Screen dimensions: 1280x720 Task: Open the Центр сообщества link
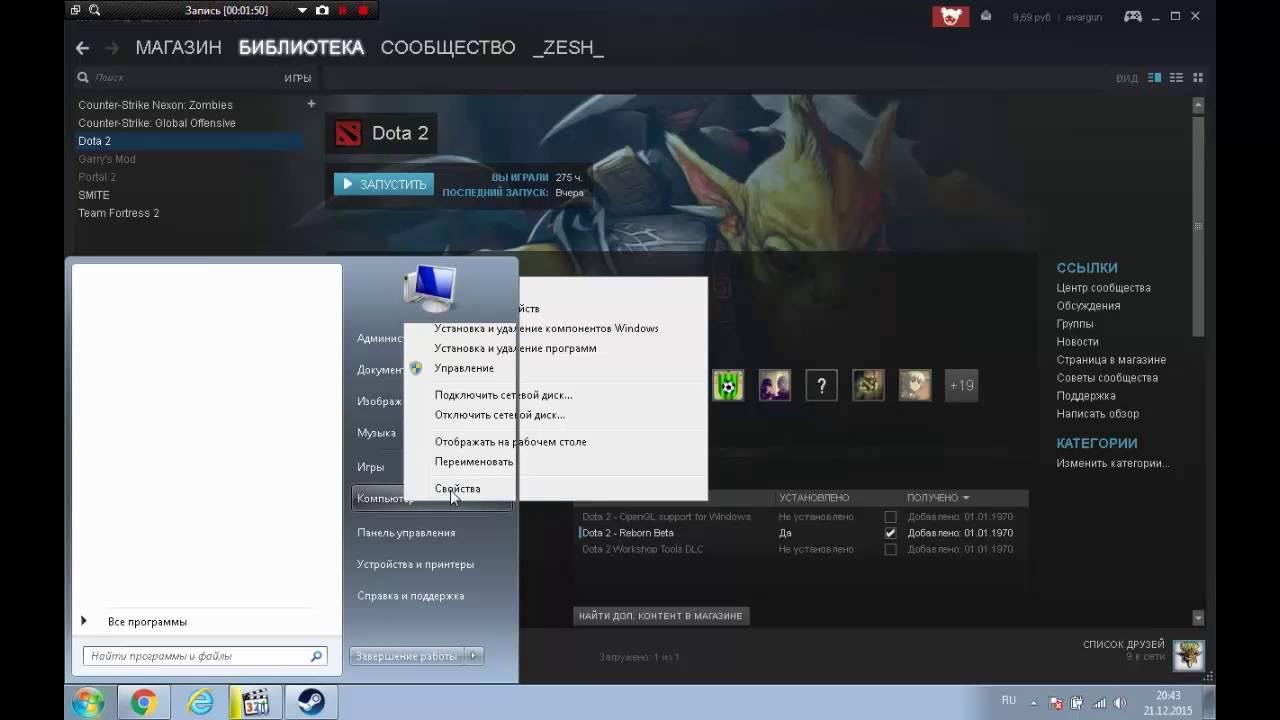(1103, 288)
